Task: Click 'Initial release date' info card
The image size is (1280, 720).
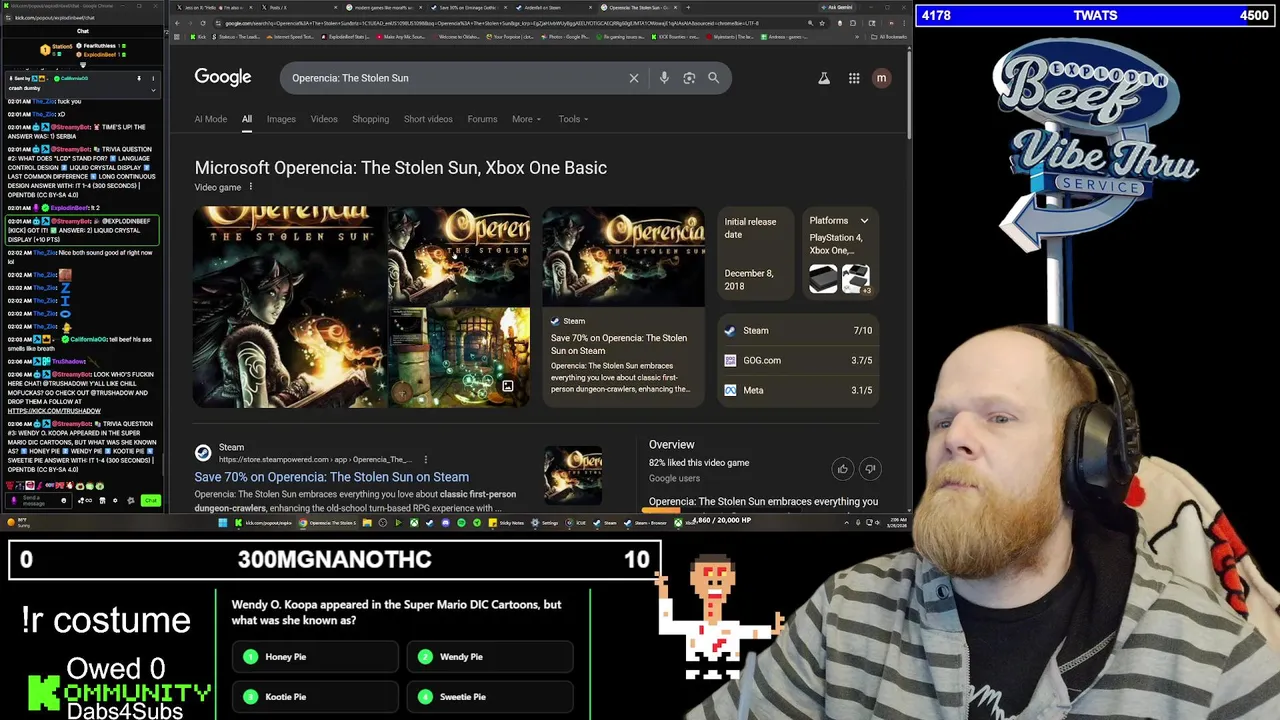Action: (x=757, y=253)
